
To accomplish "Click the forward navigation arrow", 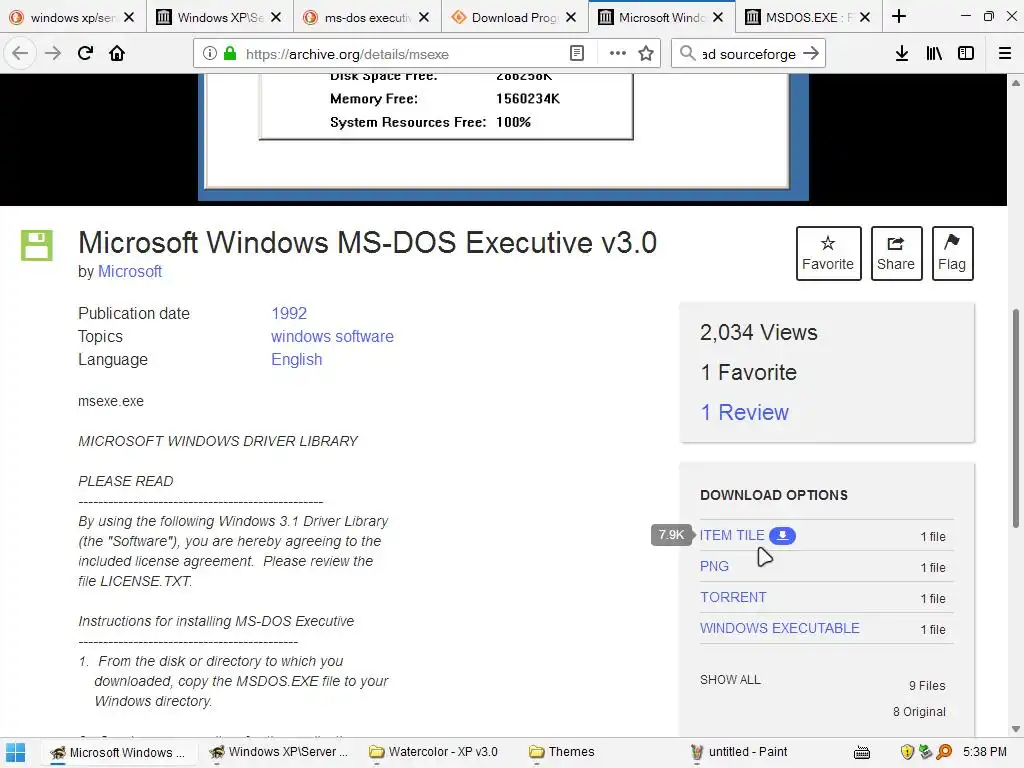I will click(53, 54).
